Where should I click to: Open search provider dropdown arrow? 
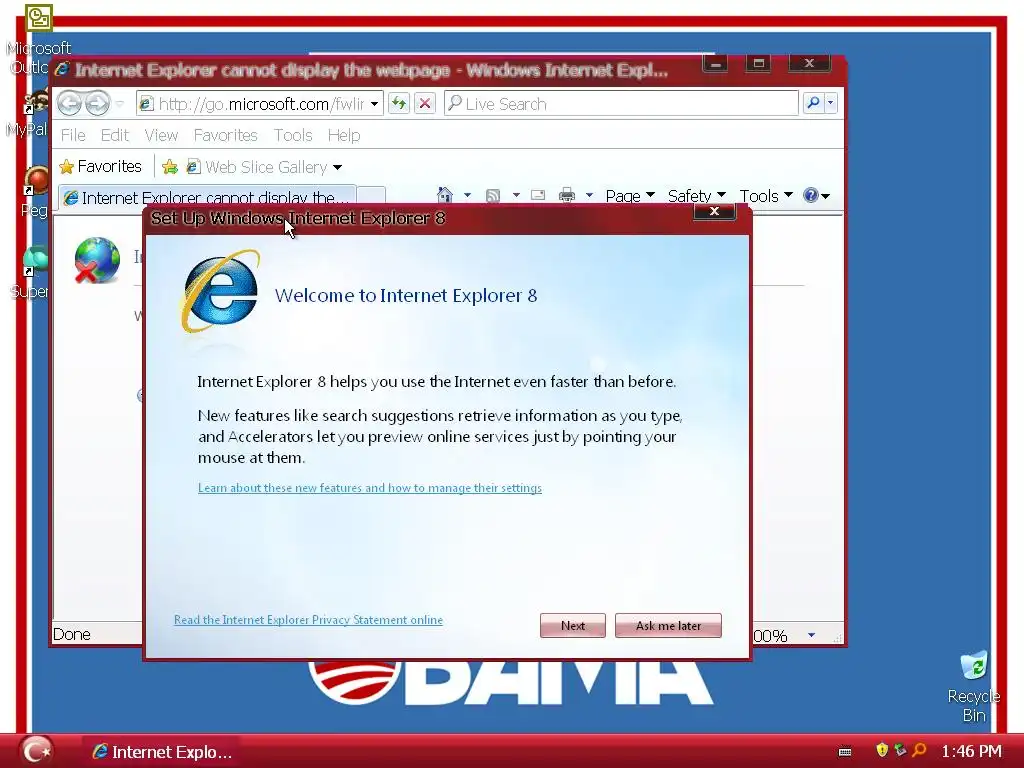click(x=831, y=103)
